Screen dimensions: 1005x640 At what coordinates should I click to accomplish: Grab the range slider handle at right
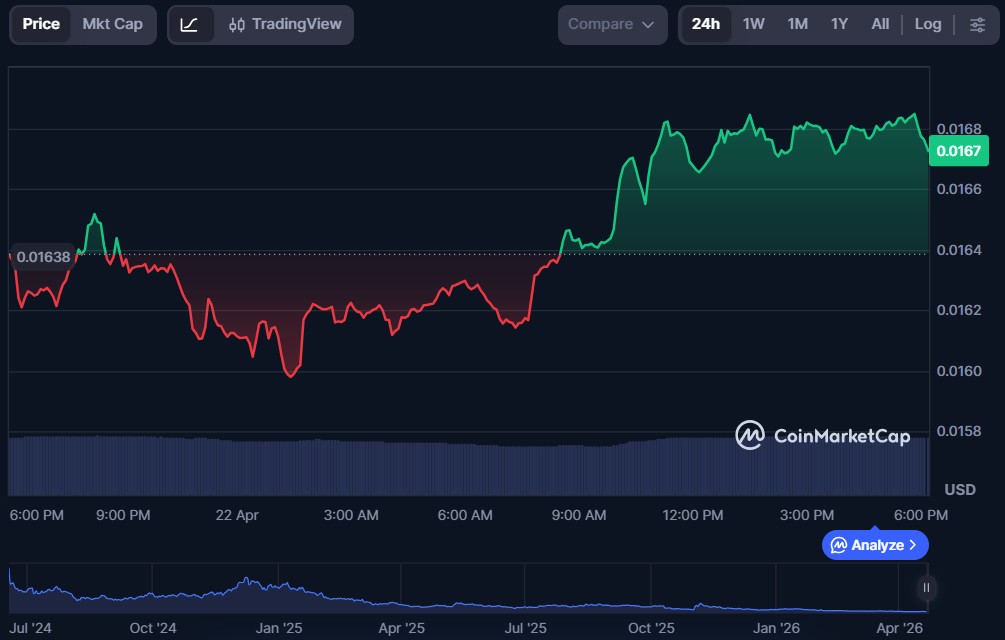927,588
